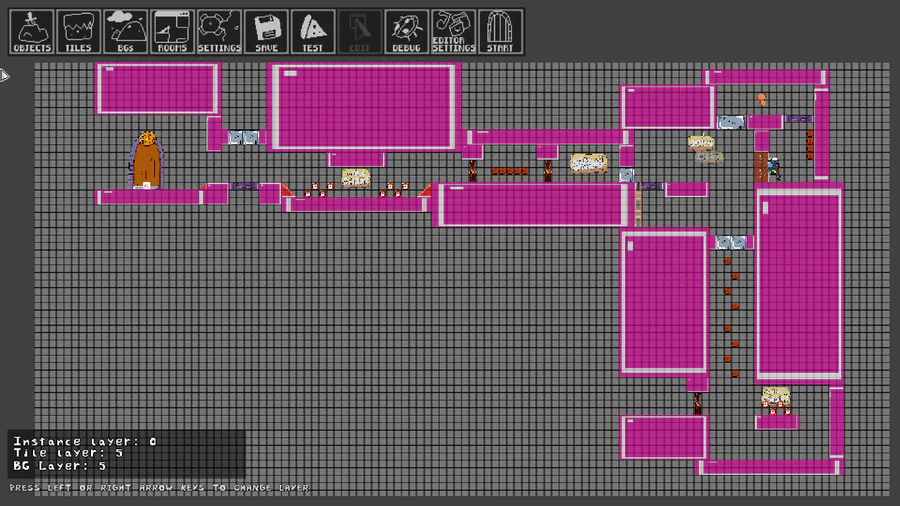
Task: Select the sign between the mushroom groups
Action: (x=356, y=177)
